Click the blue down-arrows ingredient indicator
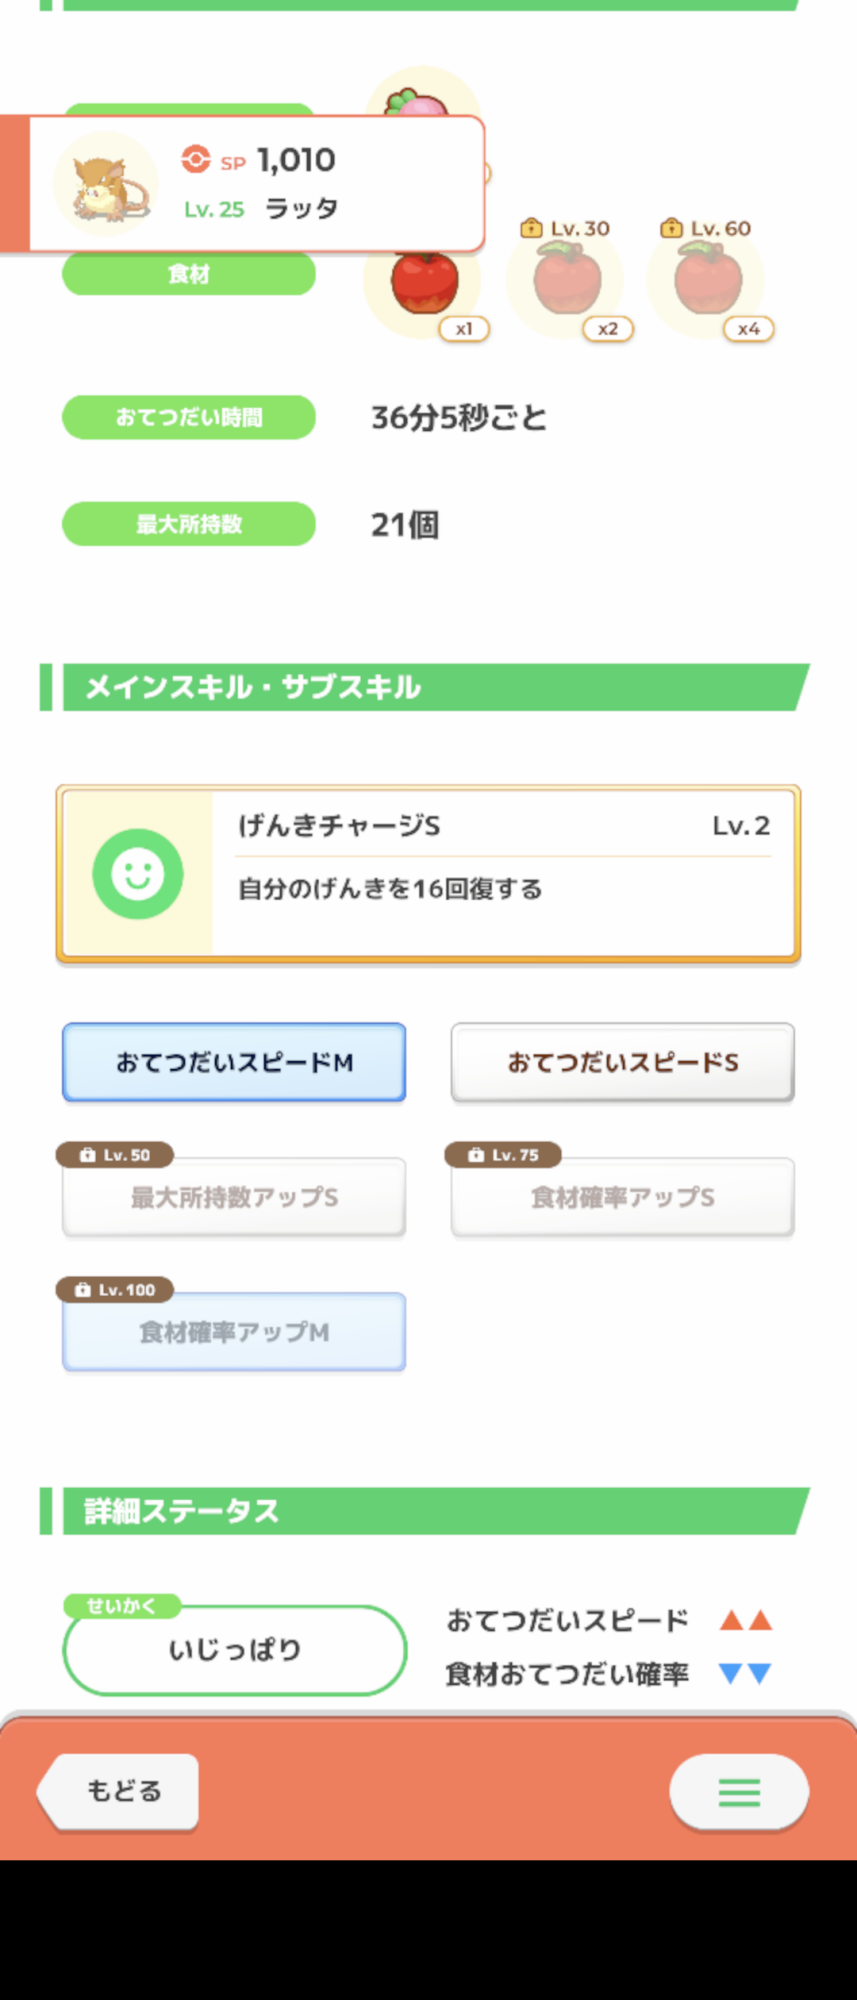This screenshot has width=857, height=2000. pyautogui.click(x=746, y=1673)
